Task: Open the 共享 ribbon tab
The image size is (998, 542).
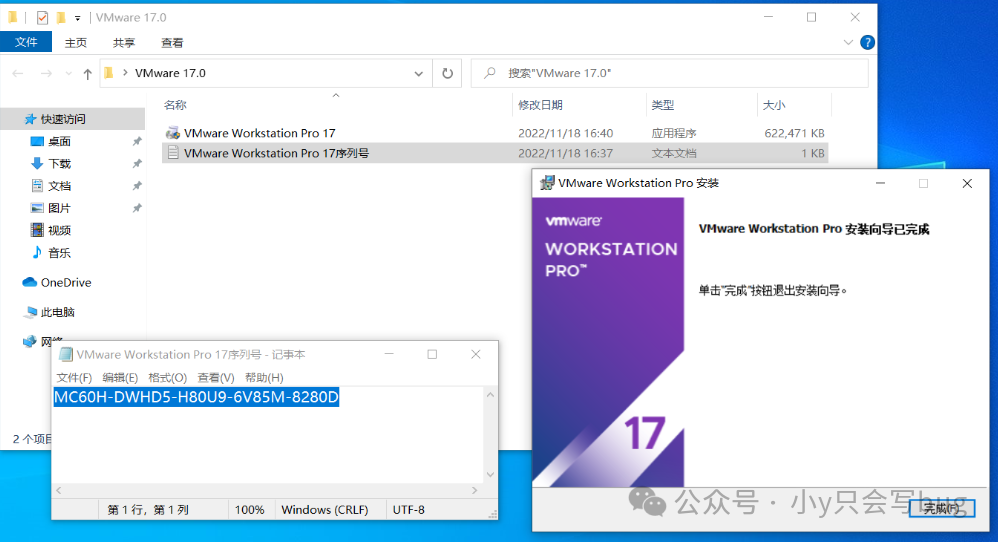Action: pos(123,43)
